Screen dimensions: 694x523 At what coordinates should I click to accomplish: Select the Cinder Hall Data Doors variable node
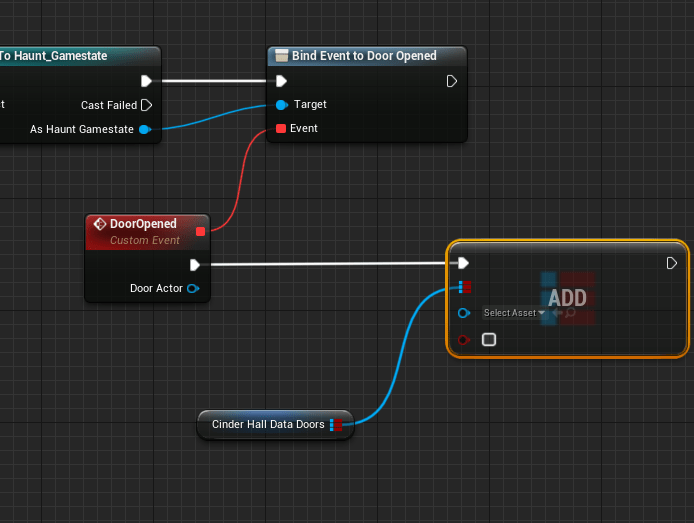(267, 425)
